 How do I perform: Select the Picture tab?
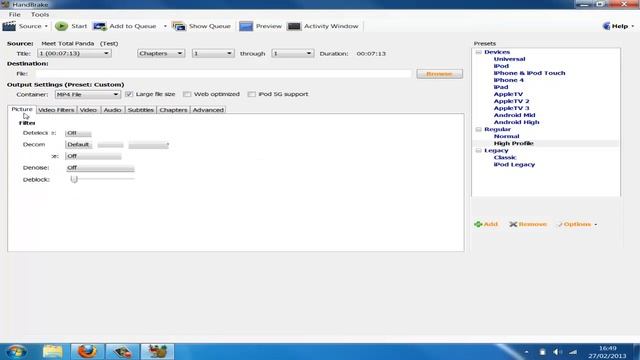click(x=22, y=109)
